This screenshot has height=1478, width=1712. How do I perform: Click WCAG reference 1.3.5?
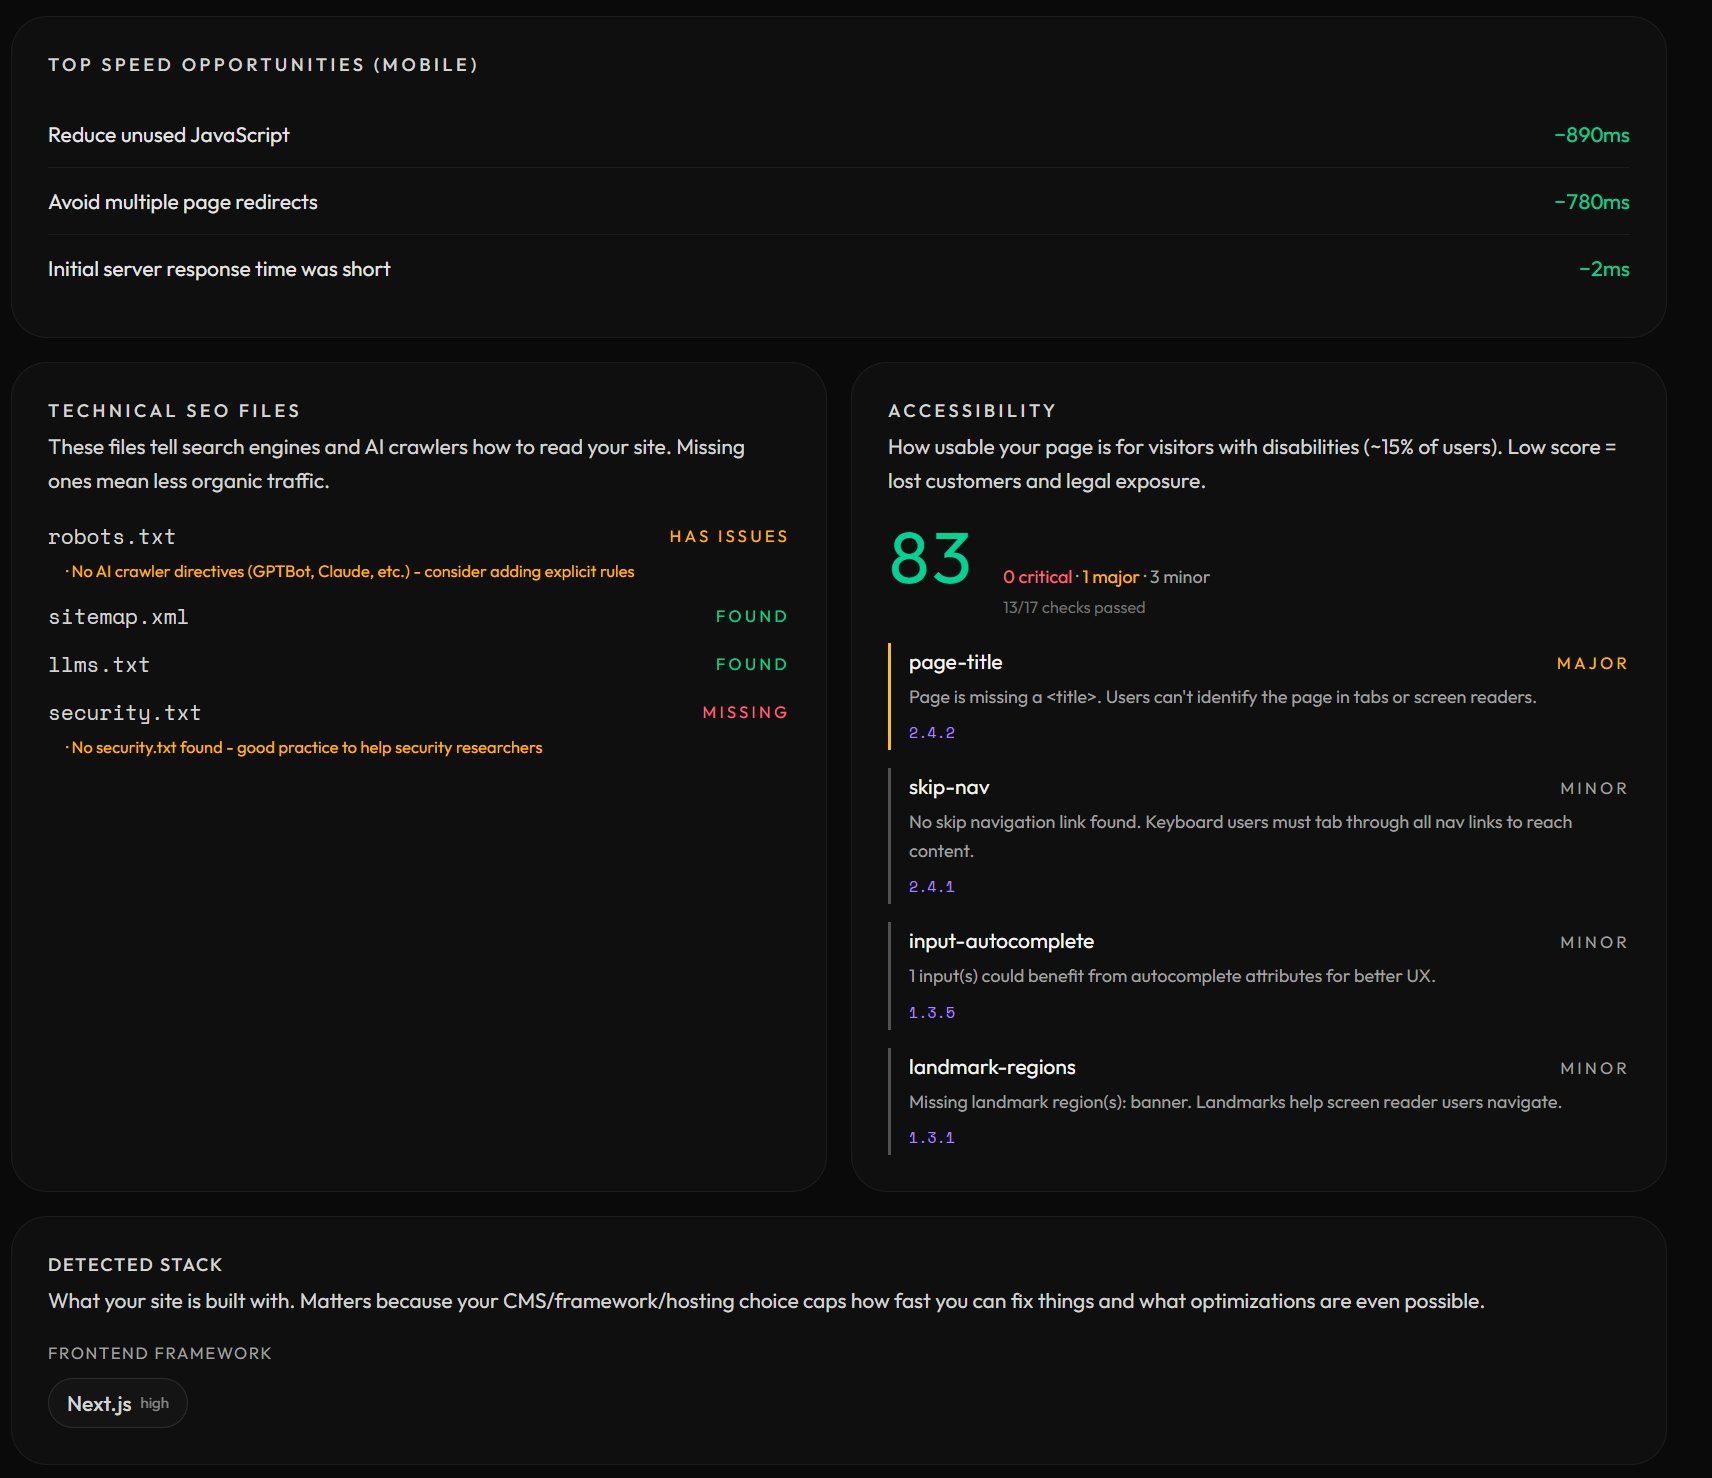931,1013
